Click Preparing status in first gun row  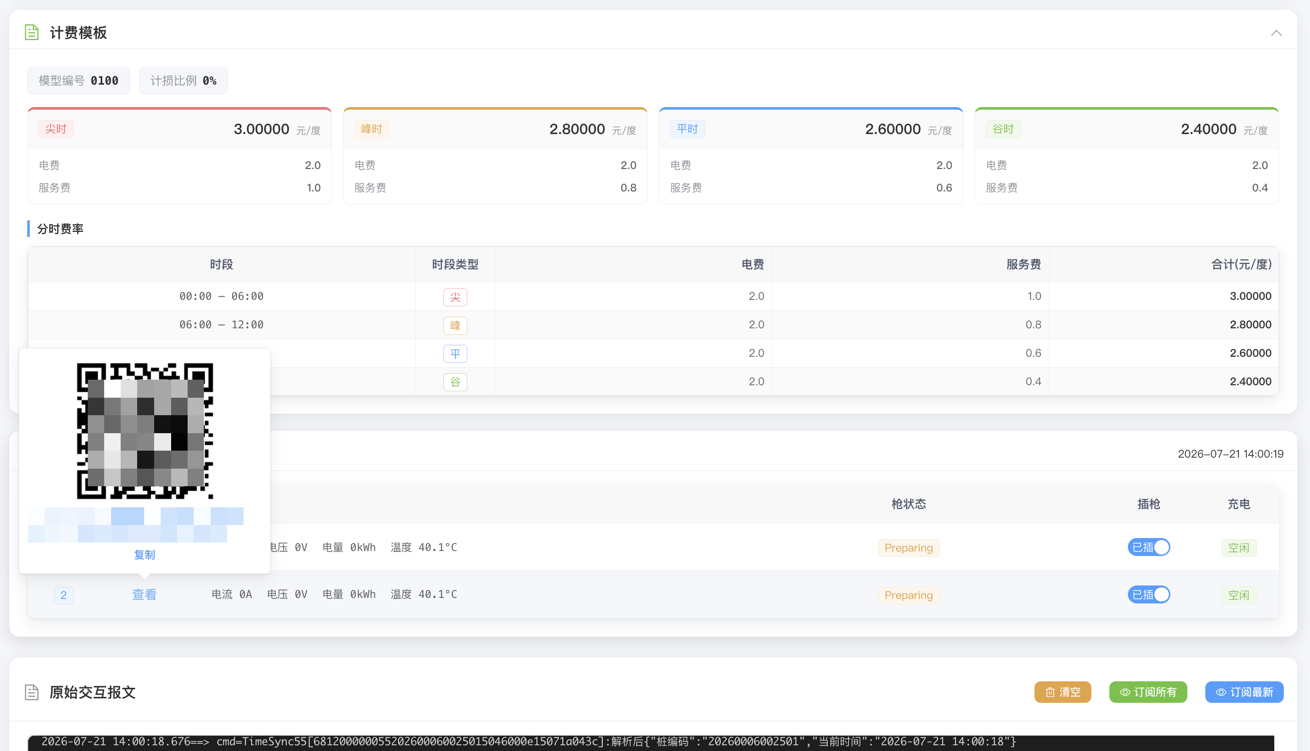(909, 548)
